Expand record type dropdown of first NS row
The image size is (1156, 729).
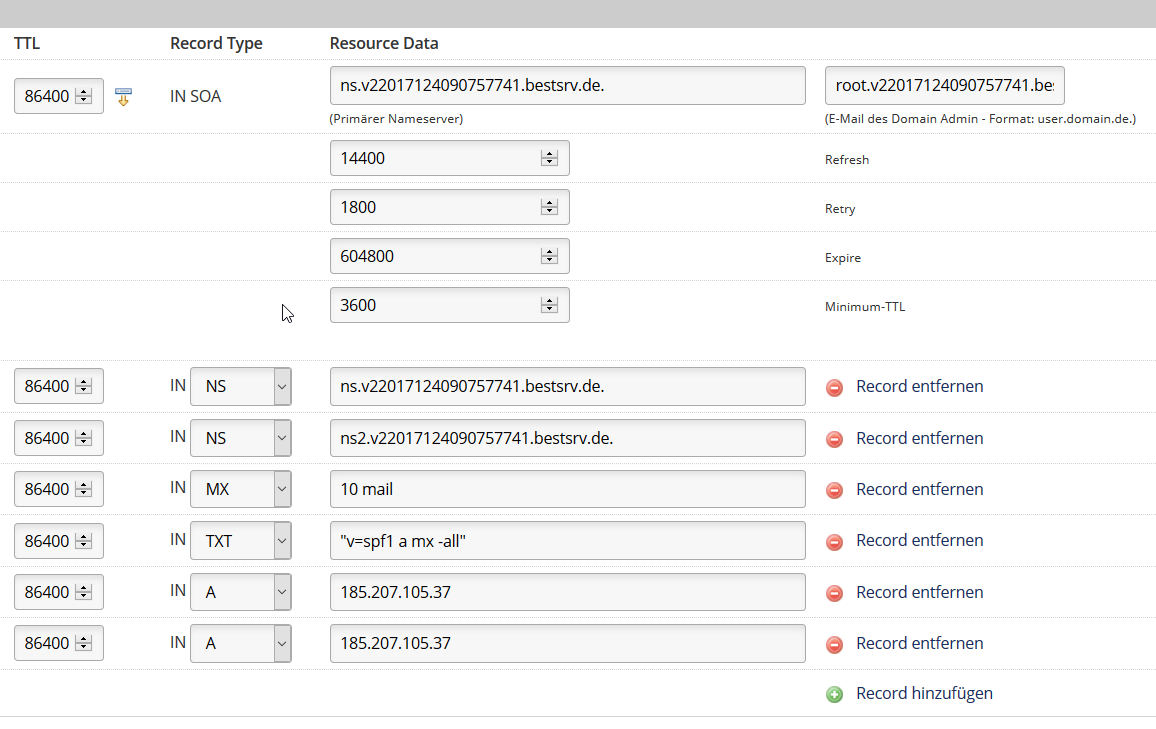(281, 386)
